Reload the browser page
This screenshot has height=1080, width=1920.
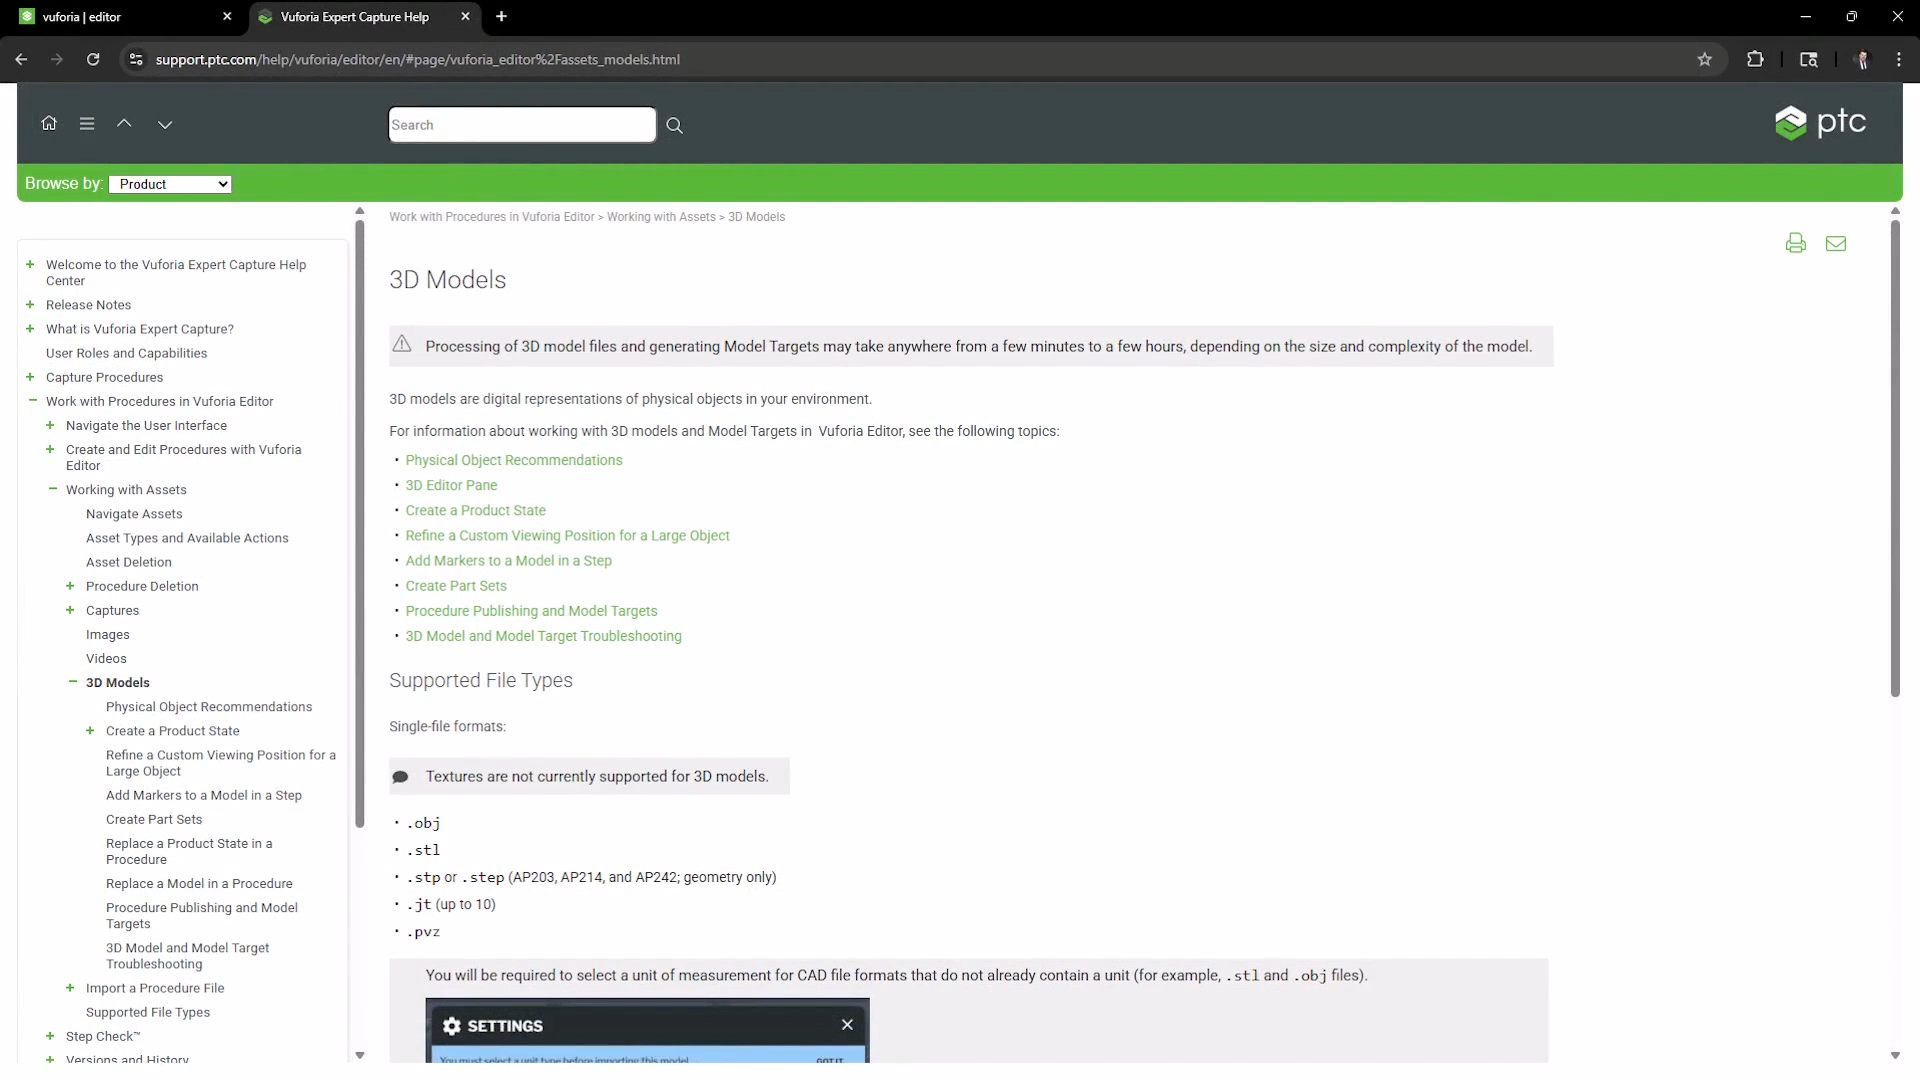93,59
